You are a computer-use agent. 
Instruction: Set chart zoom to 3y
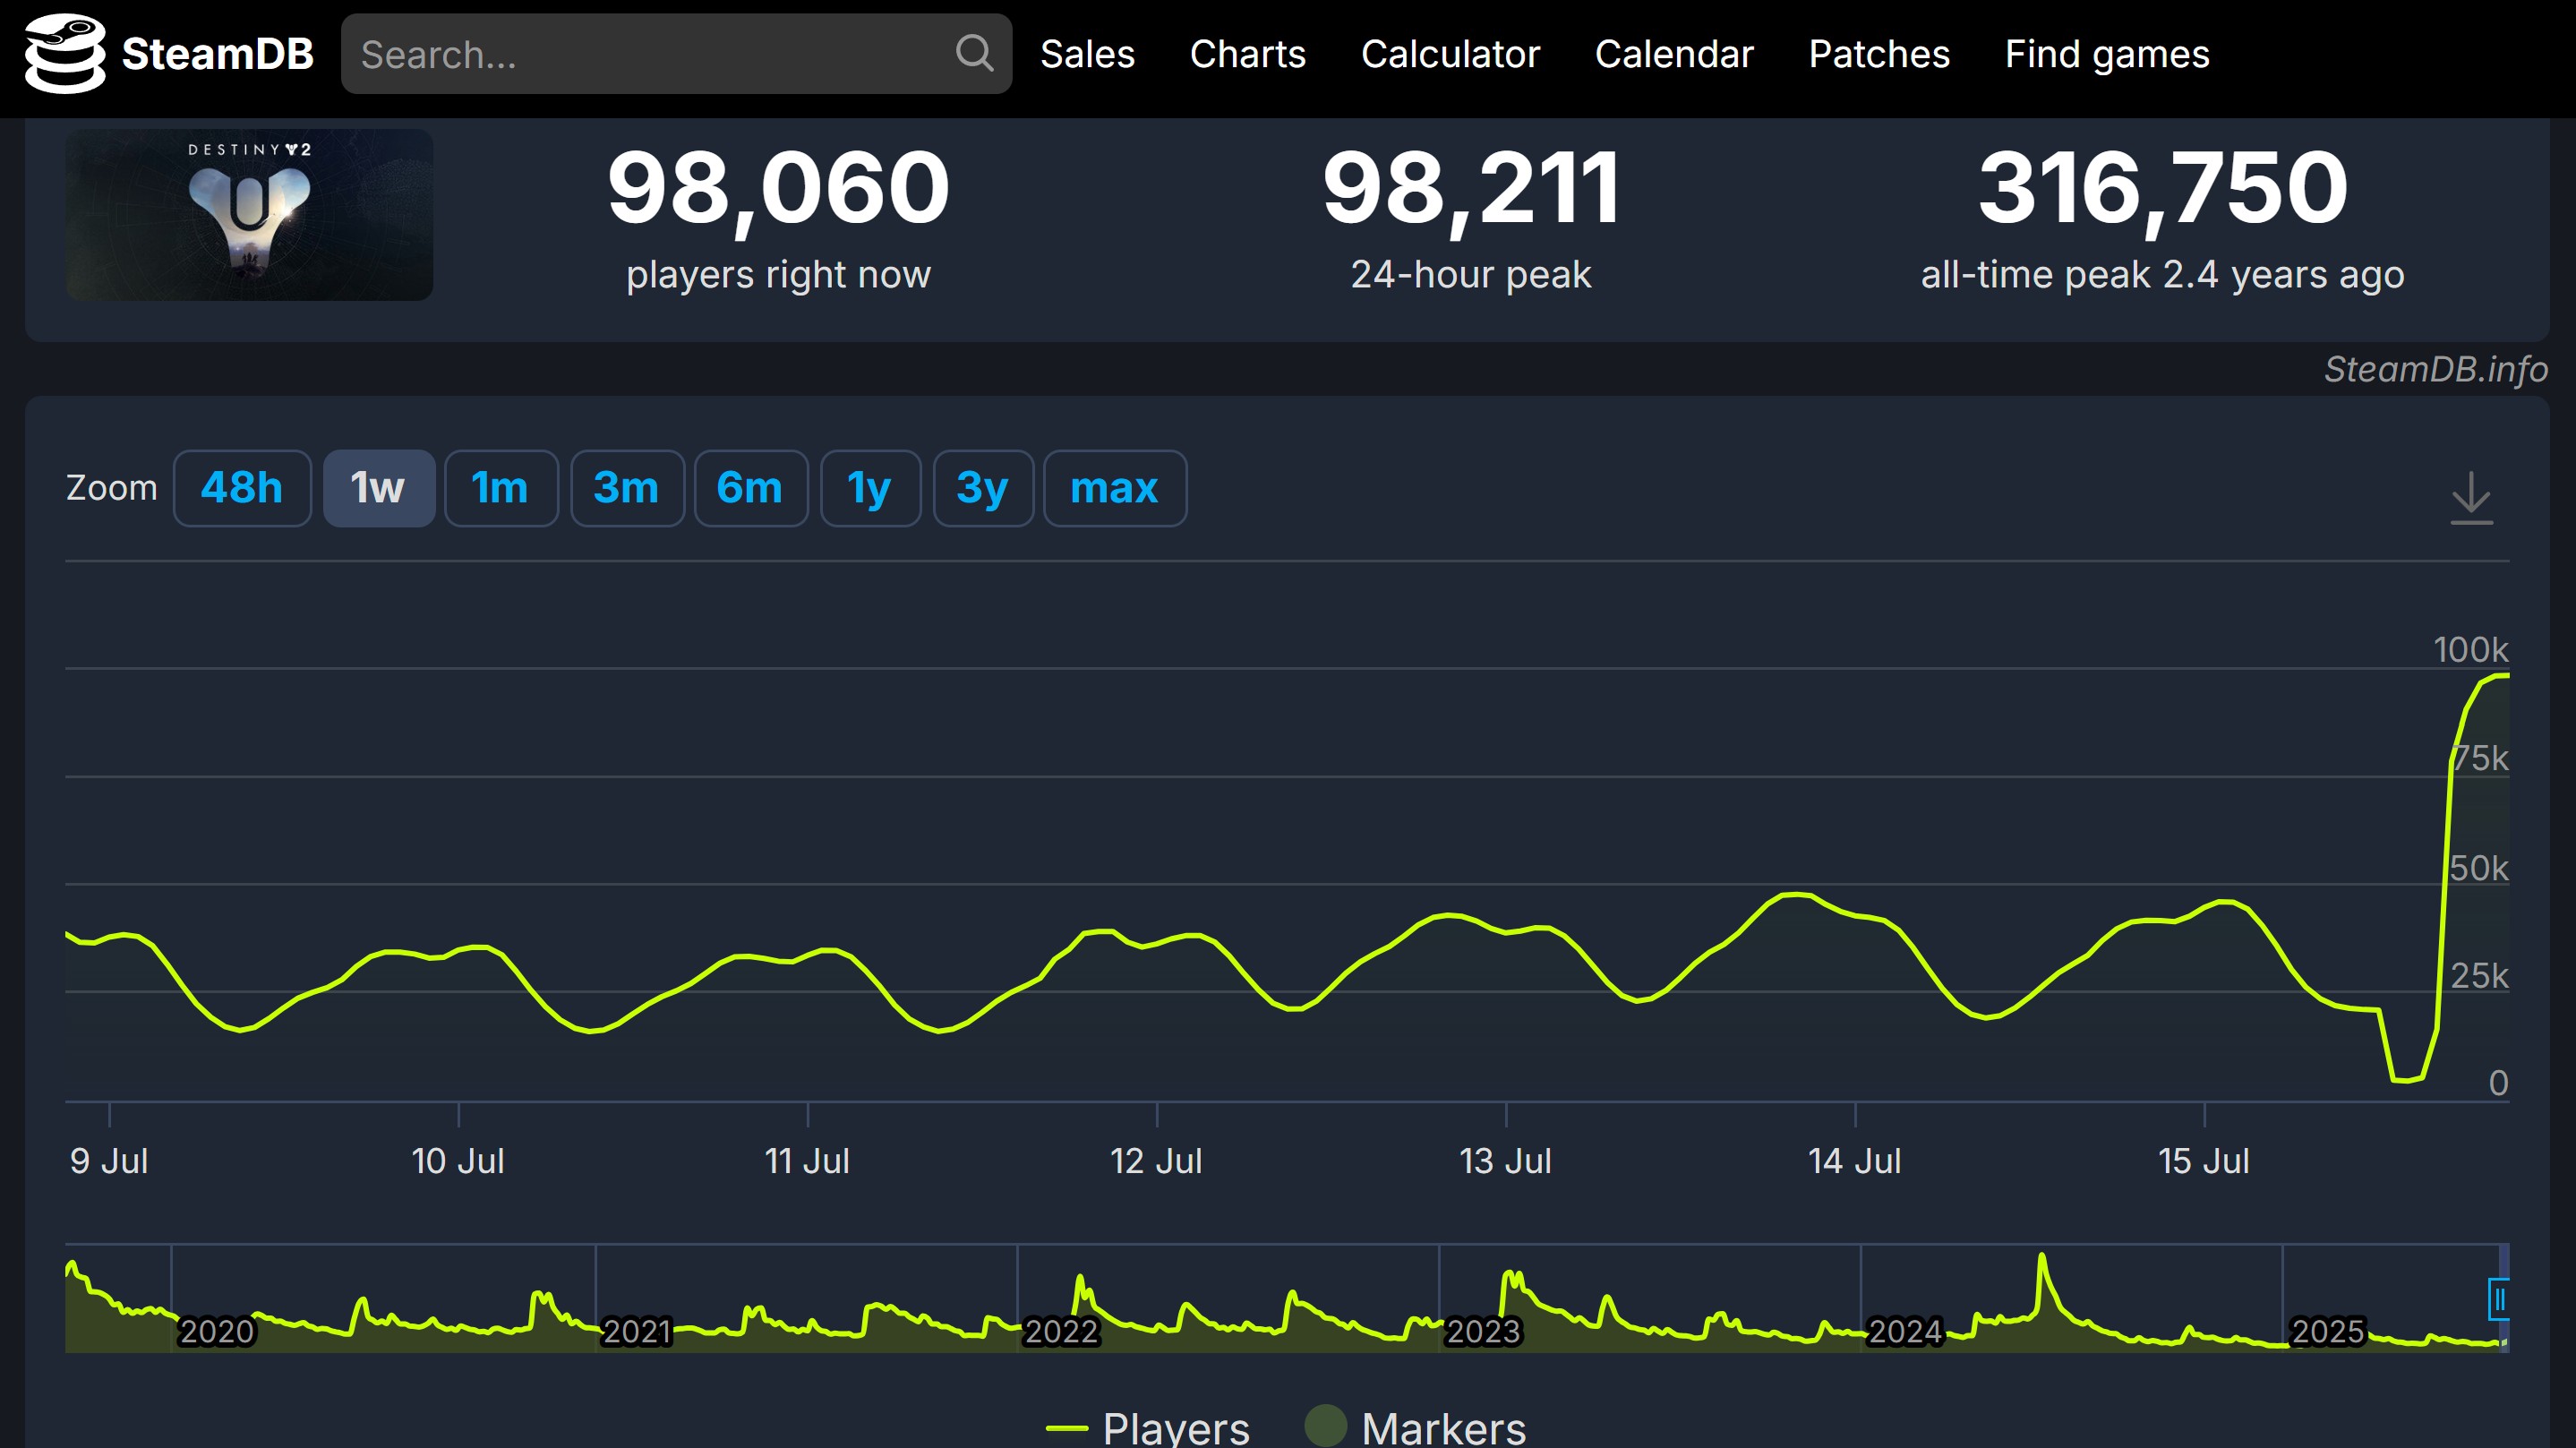[x=983, y=488]
